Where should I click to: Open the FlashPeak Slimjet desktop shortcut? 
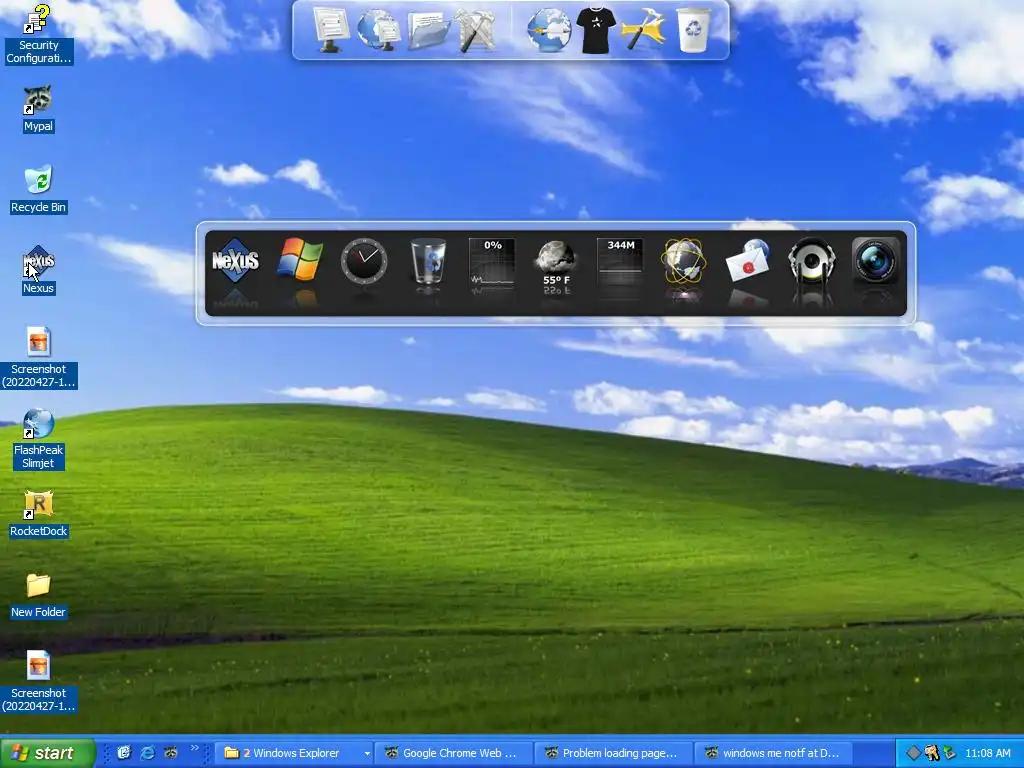[x=38, y=439]
